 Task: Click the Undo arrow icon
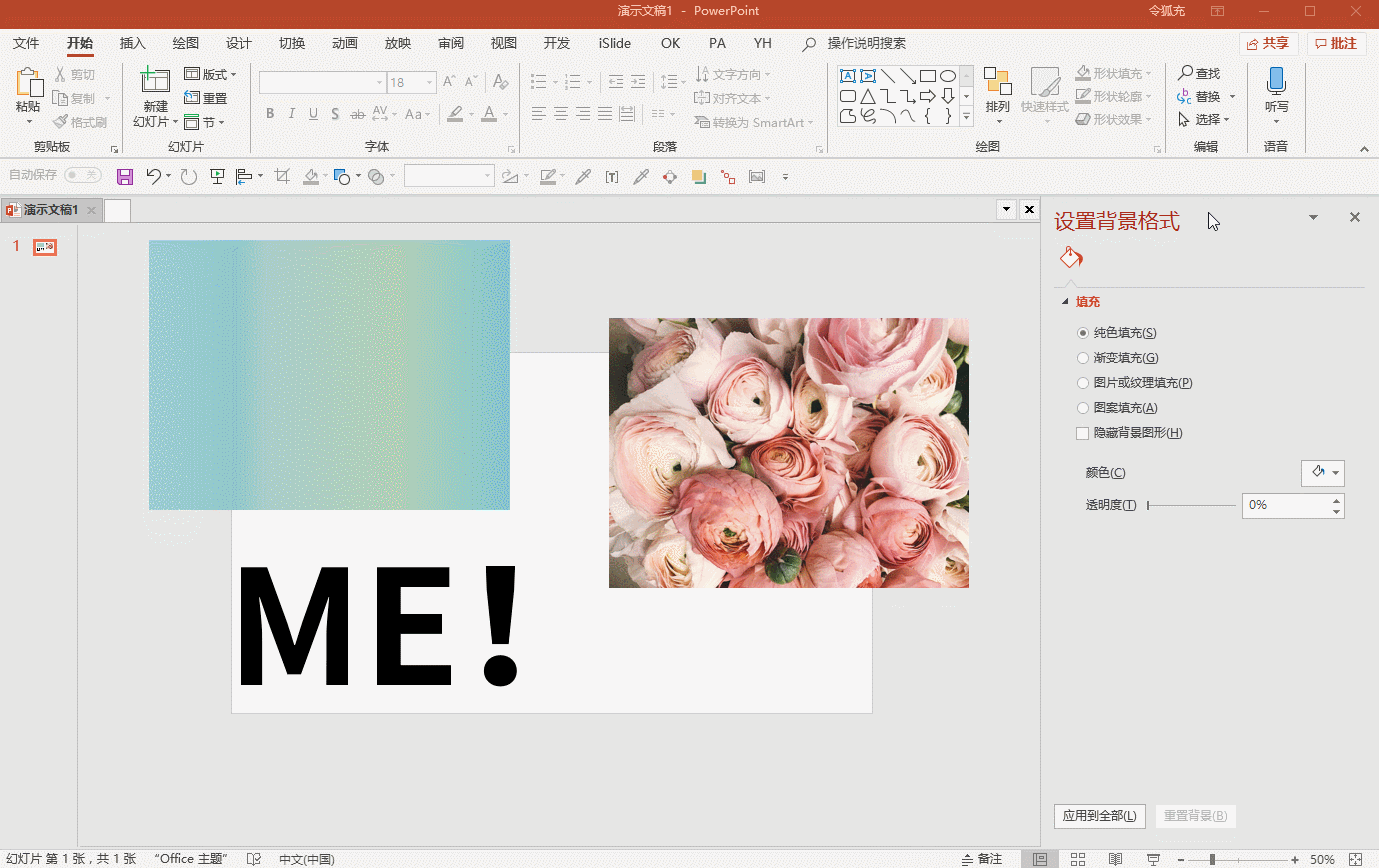coord(153,177)
